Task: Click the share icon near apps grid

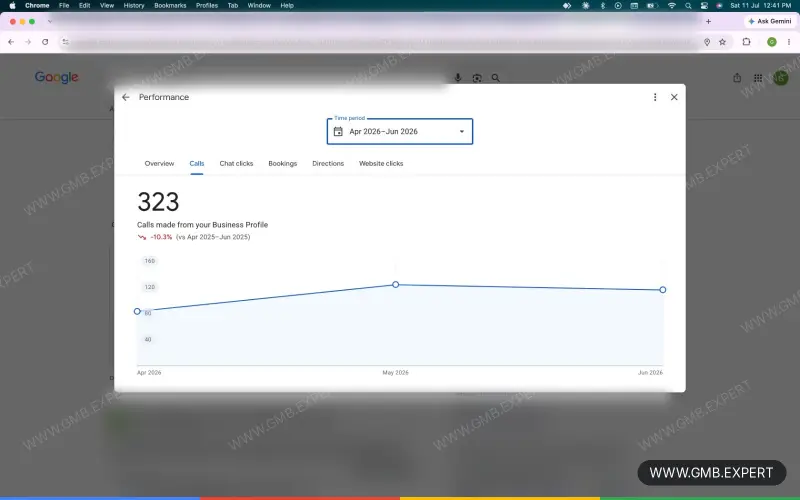Action: 737,78
